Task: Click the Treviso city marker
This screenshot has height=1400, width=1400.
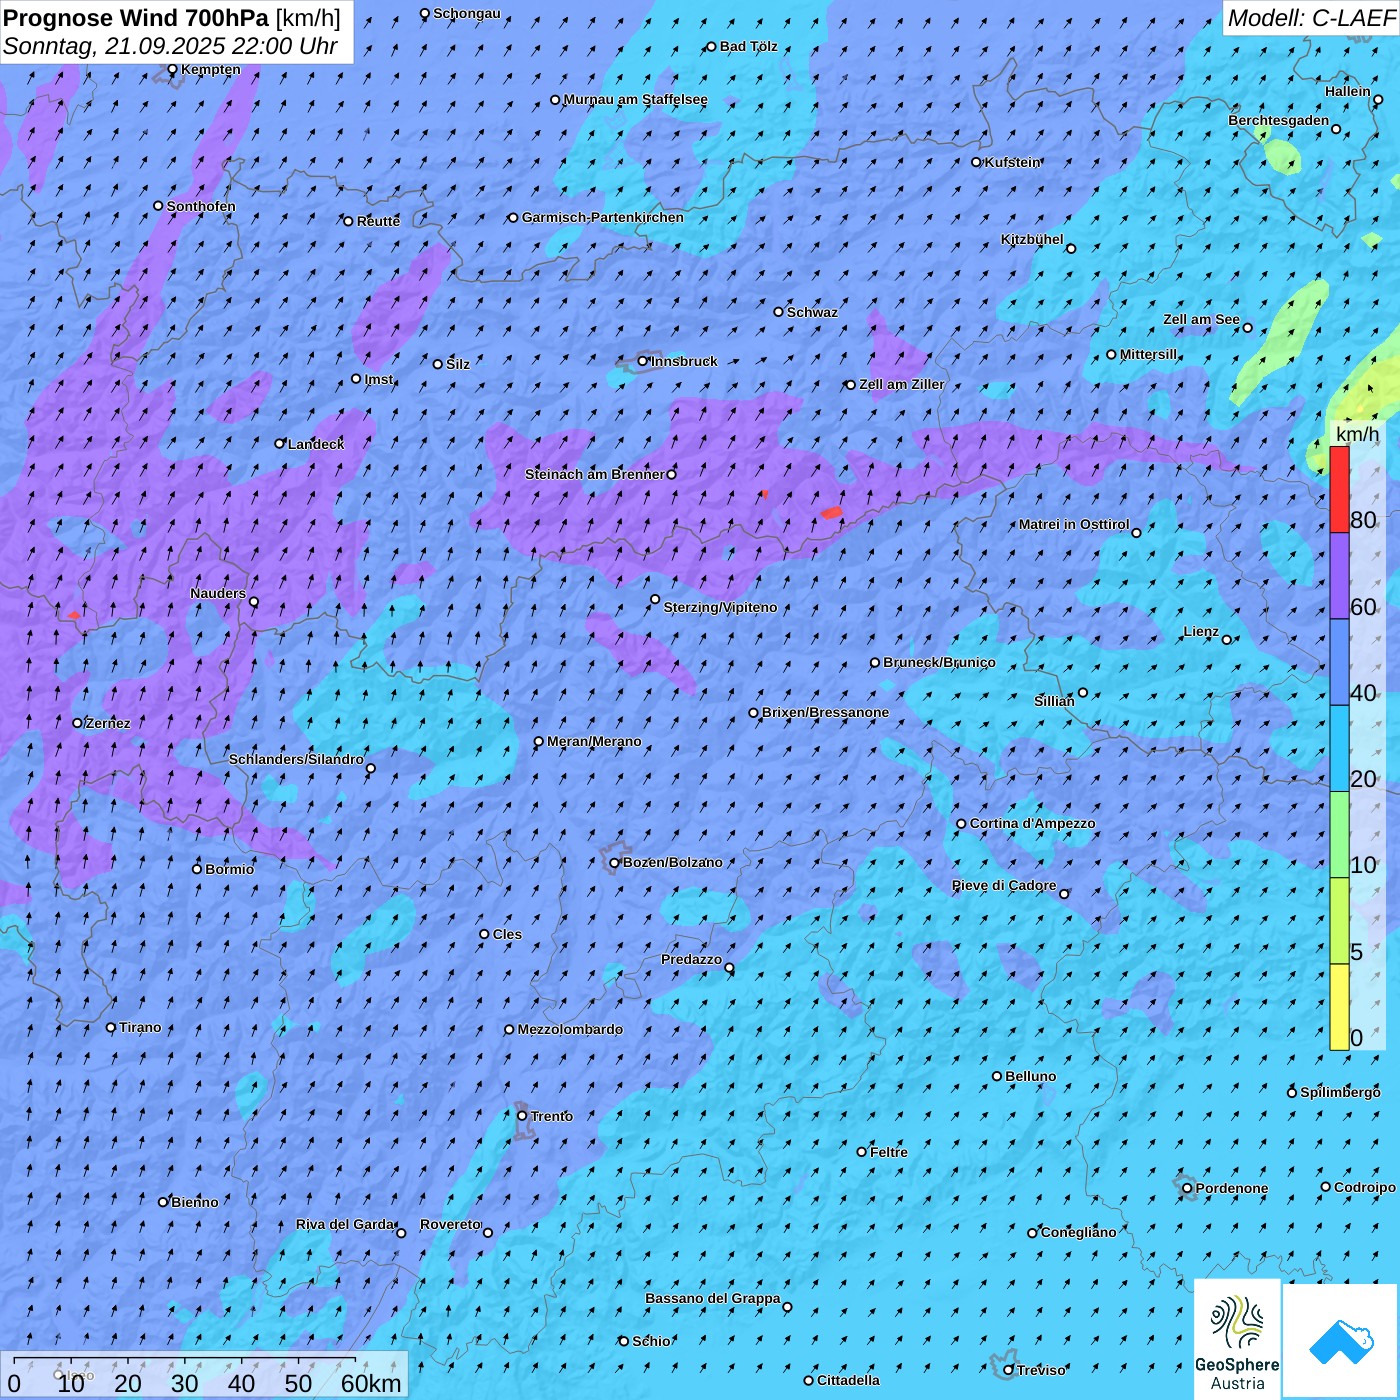Action: point(1008,1370)
